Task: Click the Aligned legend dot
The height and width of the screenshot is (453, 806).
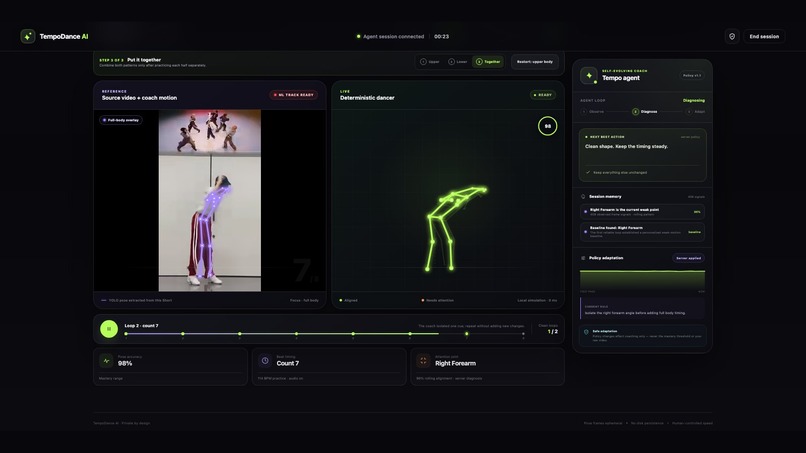Action: coord(340,300)
